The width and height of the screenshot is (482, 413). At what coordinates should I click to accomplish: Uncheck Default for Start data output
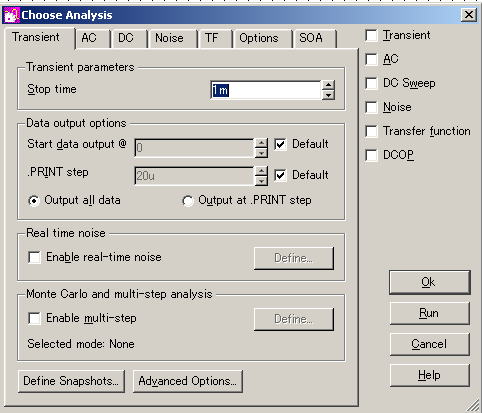click(x=280, y=144)
